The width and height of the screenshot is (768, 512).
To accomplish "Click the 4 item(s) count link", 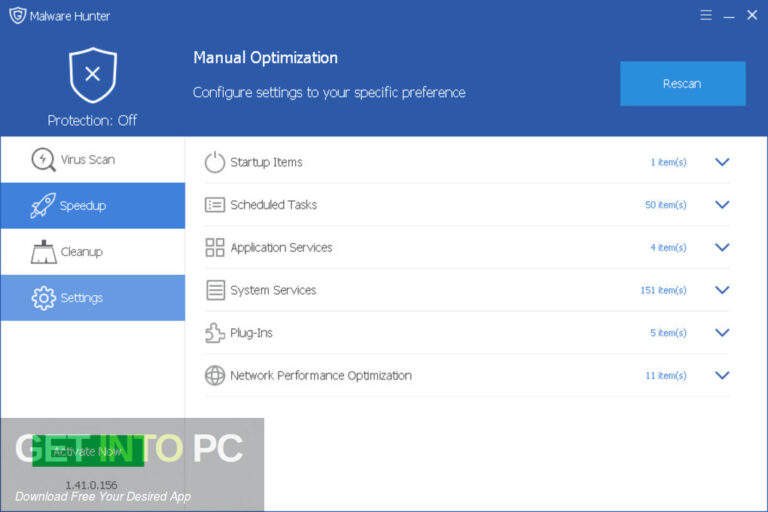I will point(668,247).
